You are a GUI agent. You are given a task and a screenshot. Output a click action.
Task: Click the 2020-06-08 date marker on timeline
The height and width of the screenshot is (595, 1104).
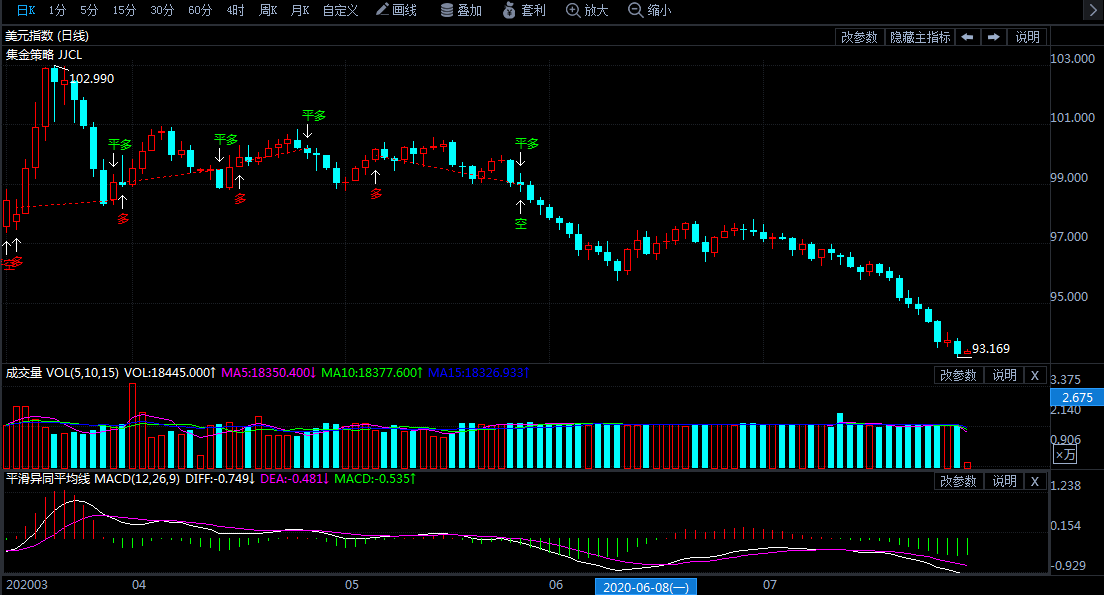(x=646, y=586)
